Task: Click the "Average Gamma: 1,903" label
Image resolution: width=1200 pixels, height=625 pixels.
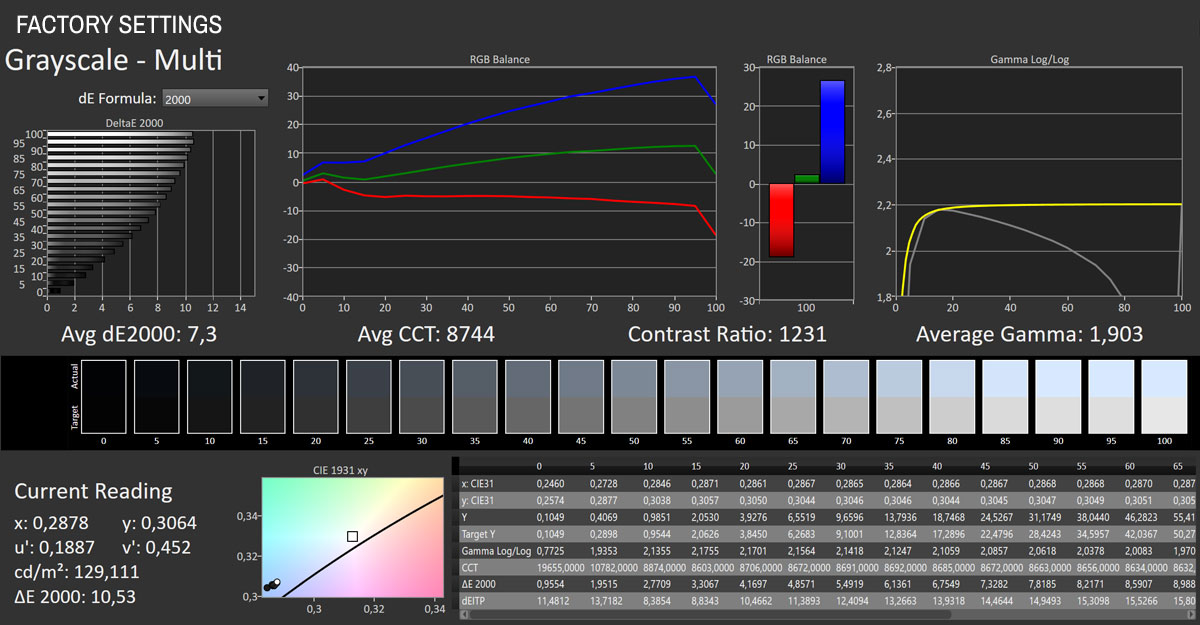Action: 1031,334
